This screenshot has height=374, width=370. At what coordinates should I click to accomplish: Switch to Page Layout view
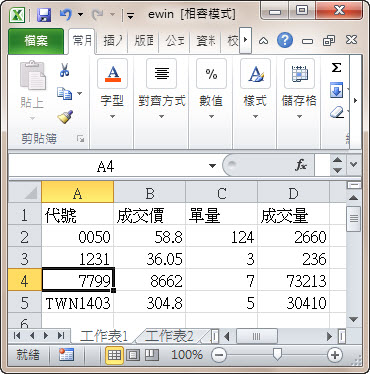pyautogui.click(x=133, y=355)
